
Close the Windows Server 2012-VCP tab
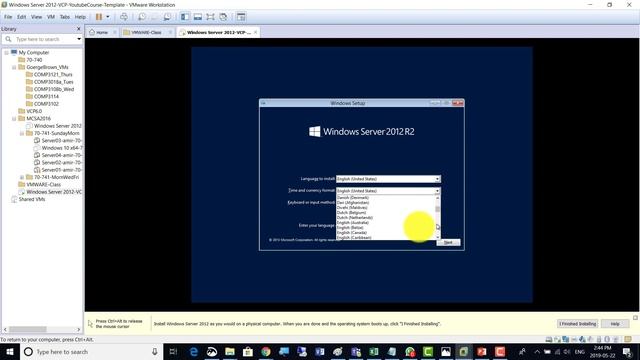tap(256, 32)
